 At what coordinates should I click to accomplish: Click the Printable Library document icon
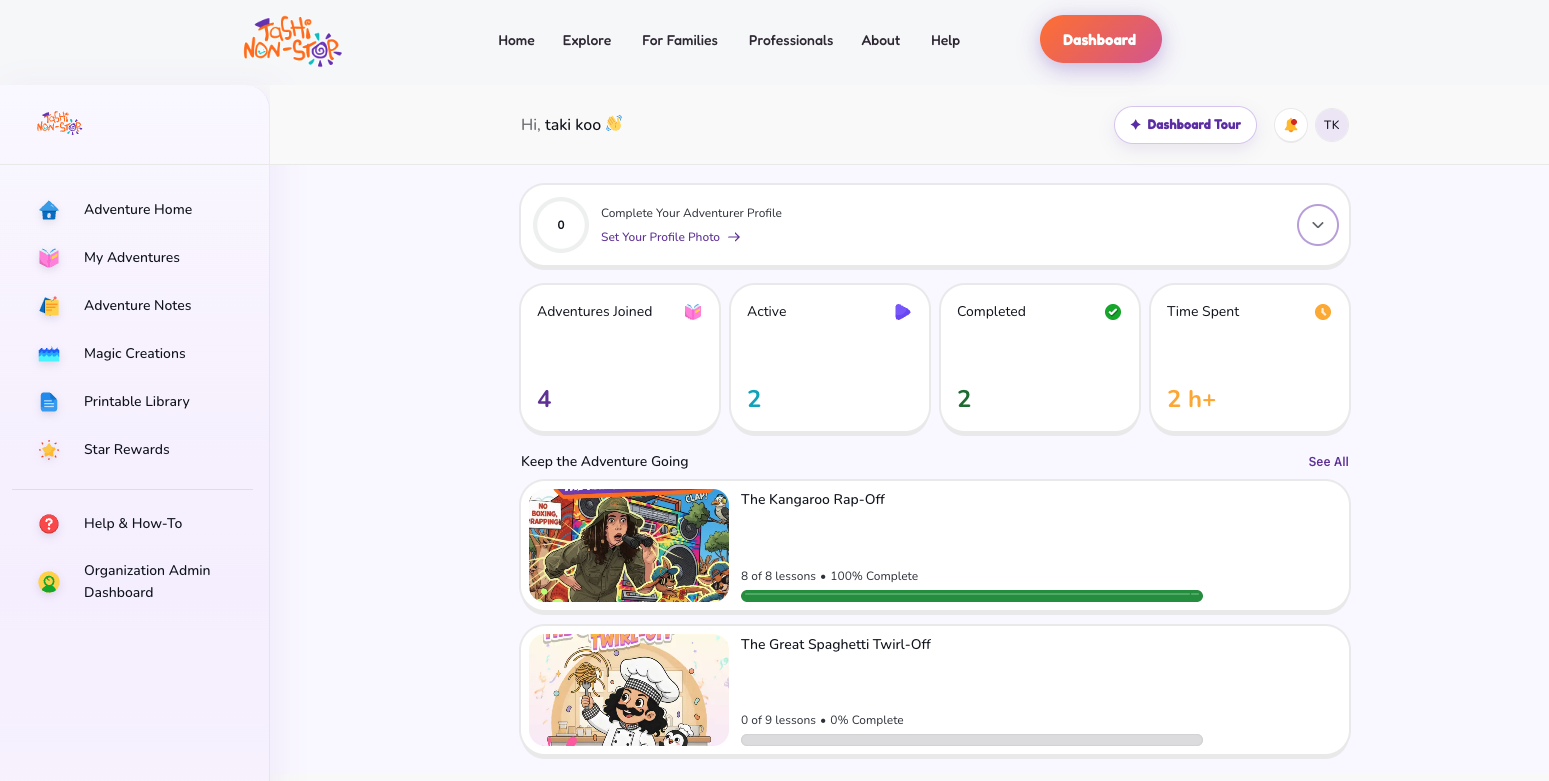[49, 402]
